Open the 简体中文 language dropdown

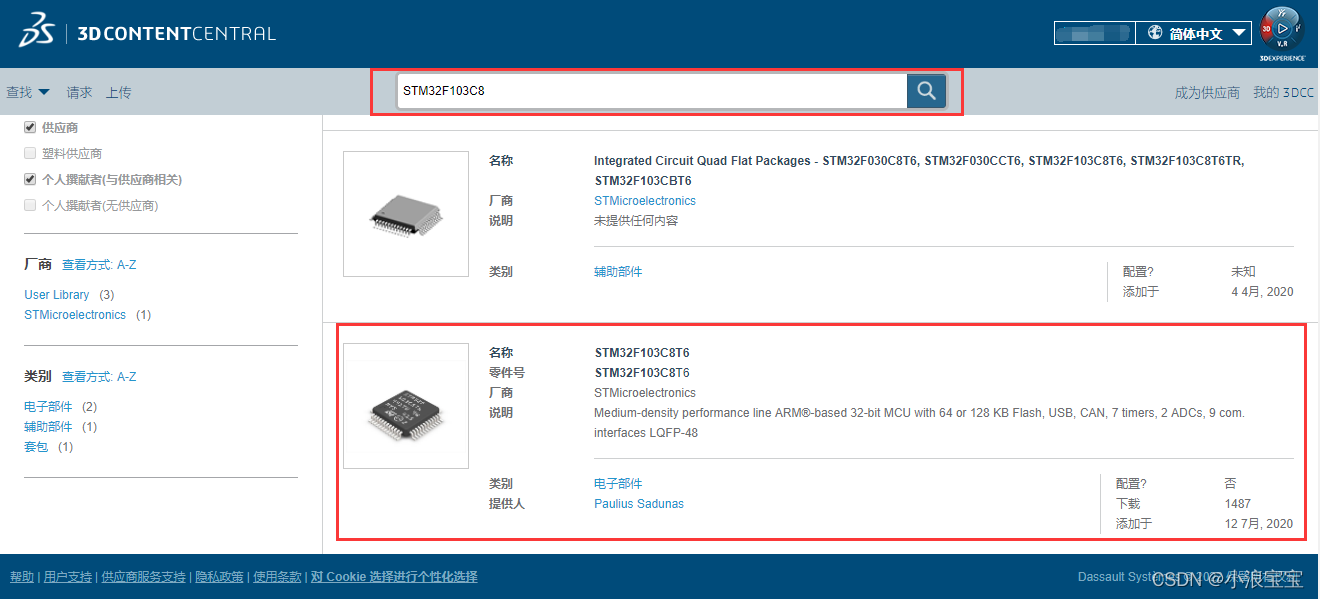point(1194,33)
